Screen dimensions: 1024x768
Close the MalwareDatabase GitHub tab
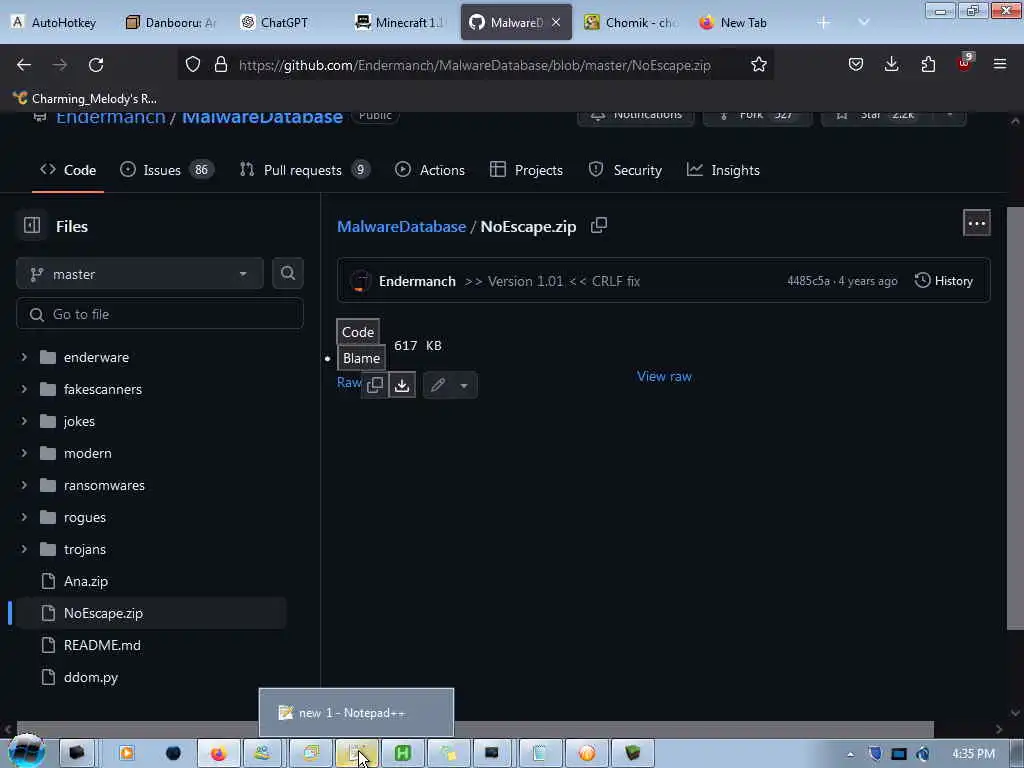556,23
